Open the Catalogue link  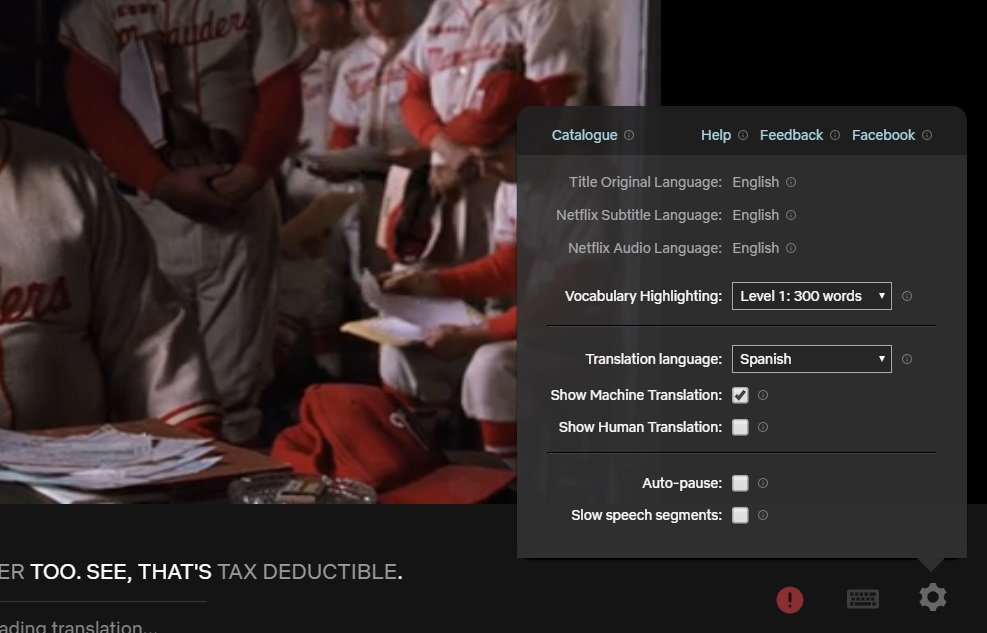(584, 135)
